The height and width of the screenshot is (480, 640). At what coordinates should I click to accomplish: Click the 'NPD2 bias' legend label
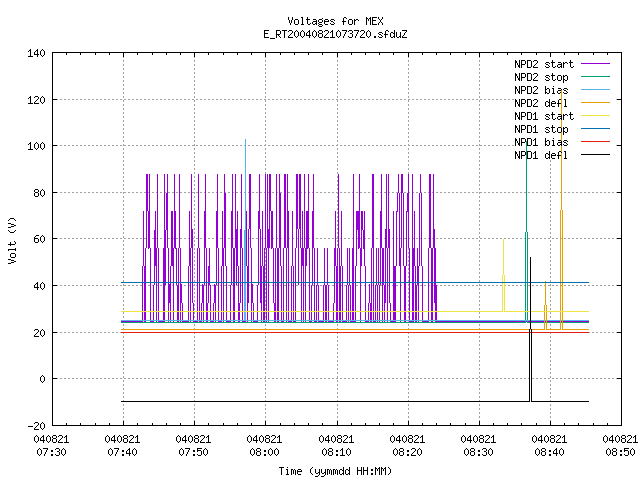[x=541, y=90]
